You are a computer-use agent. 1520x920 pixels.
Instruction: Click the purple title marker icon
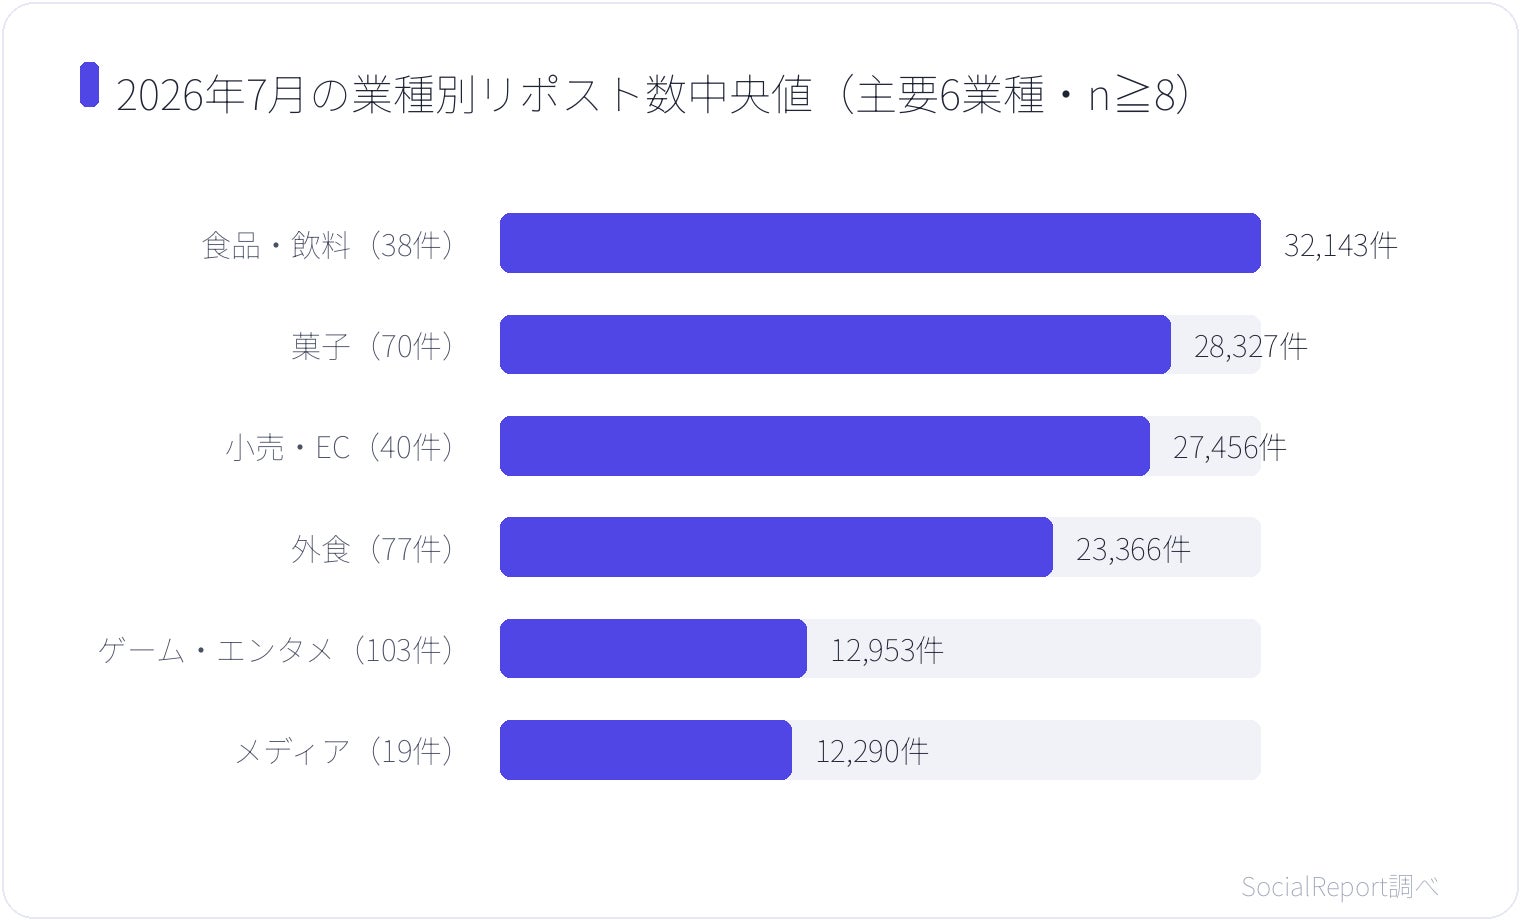90,85
